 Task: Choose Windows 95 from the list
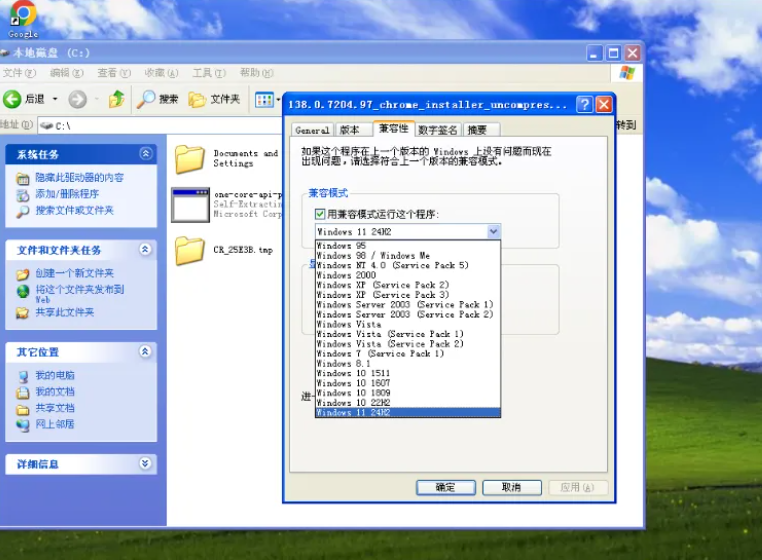(407, 246)
